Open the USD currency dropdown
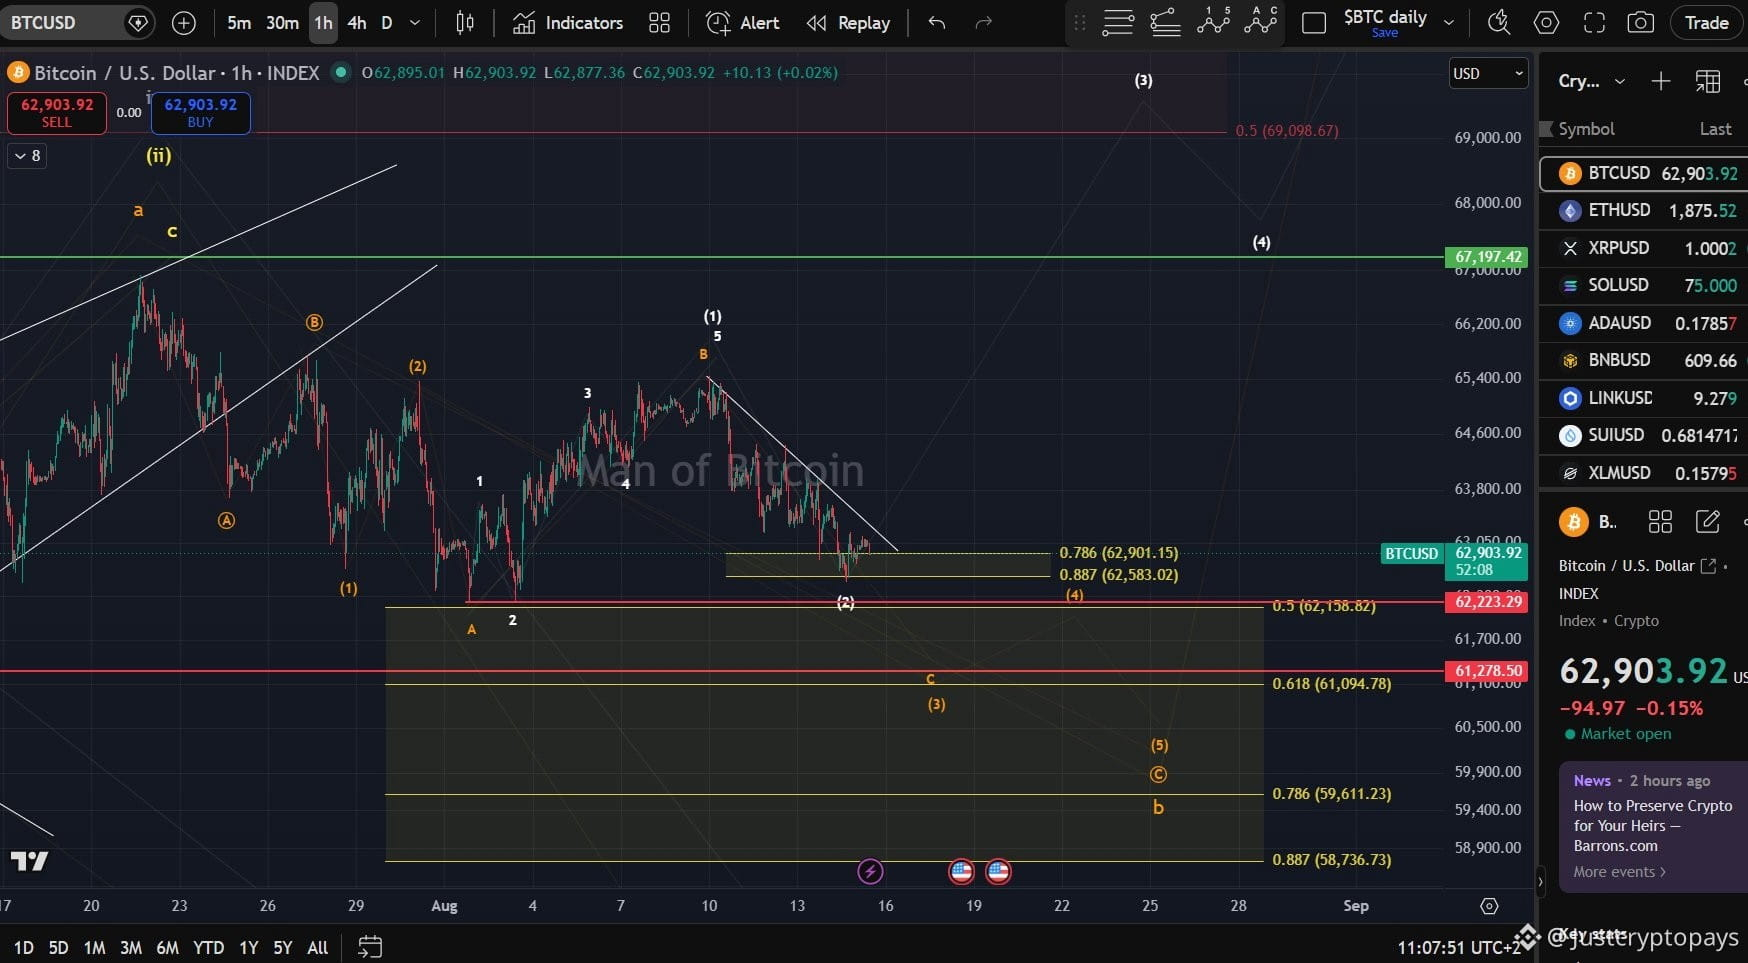This screenshot has width=1748, height=963. (x=1488, y=73)
